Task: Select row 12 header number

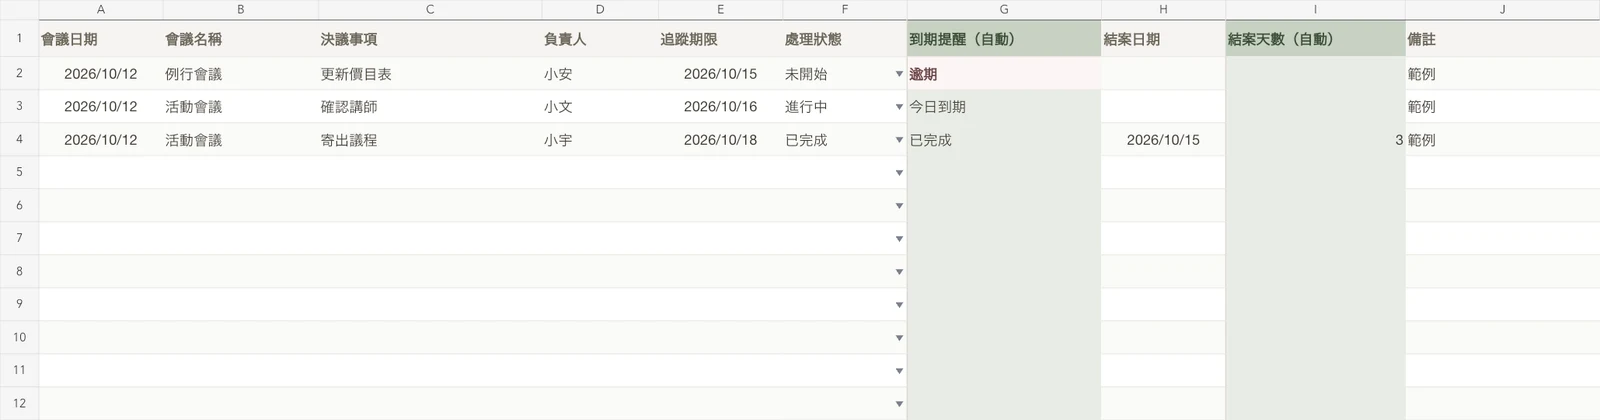Action: point(19,404)
